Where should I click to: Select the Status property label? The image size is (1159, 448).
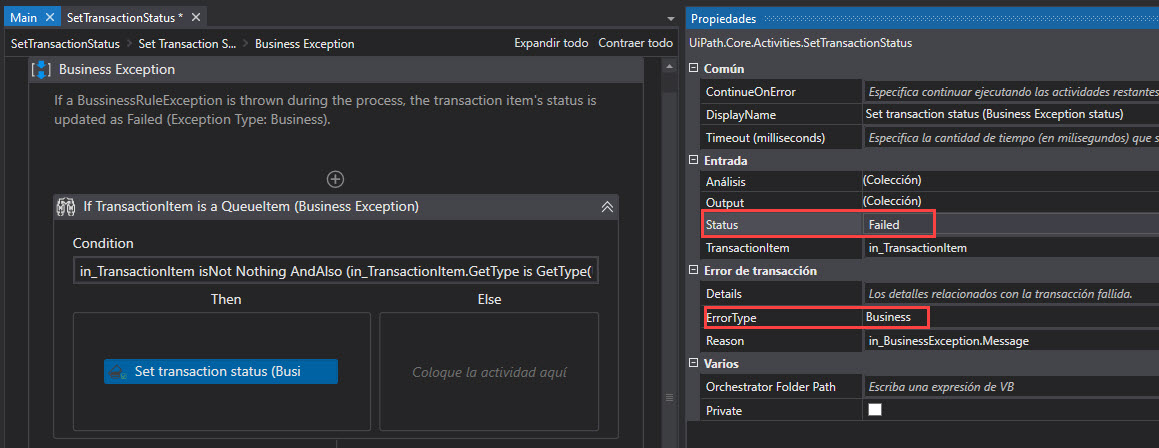[x=722, y=224]
